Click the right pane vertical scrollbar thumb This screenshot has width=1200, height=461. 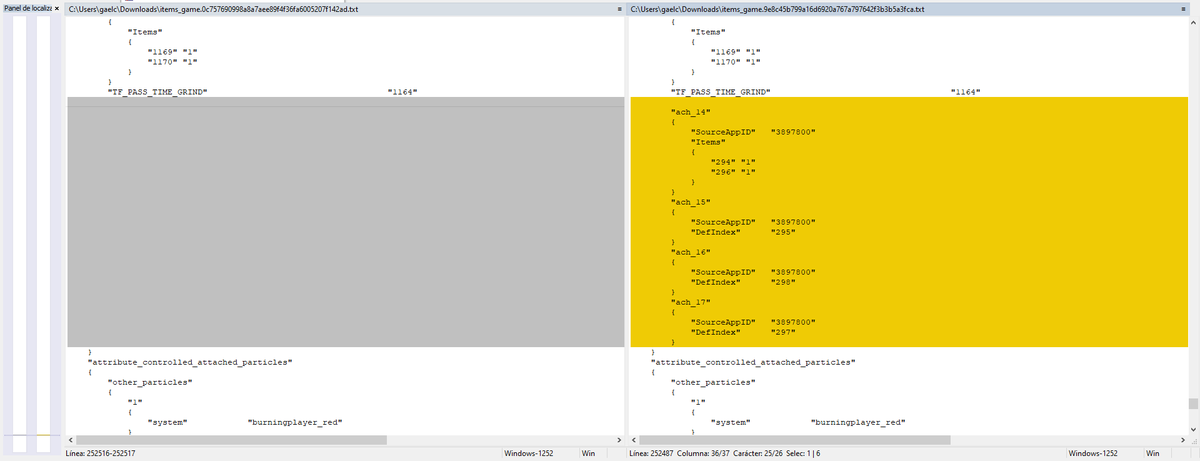click(x=1194, y=404)
